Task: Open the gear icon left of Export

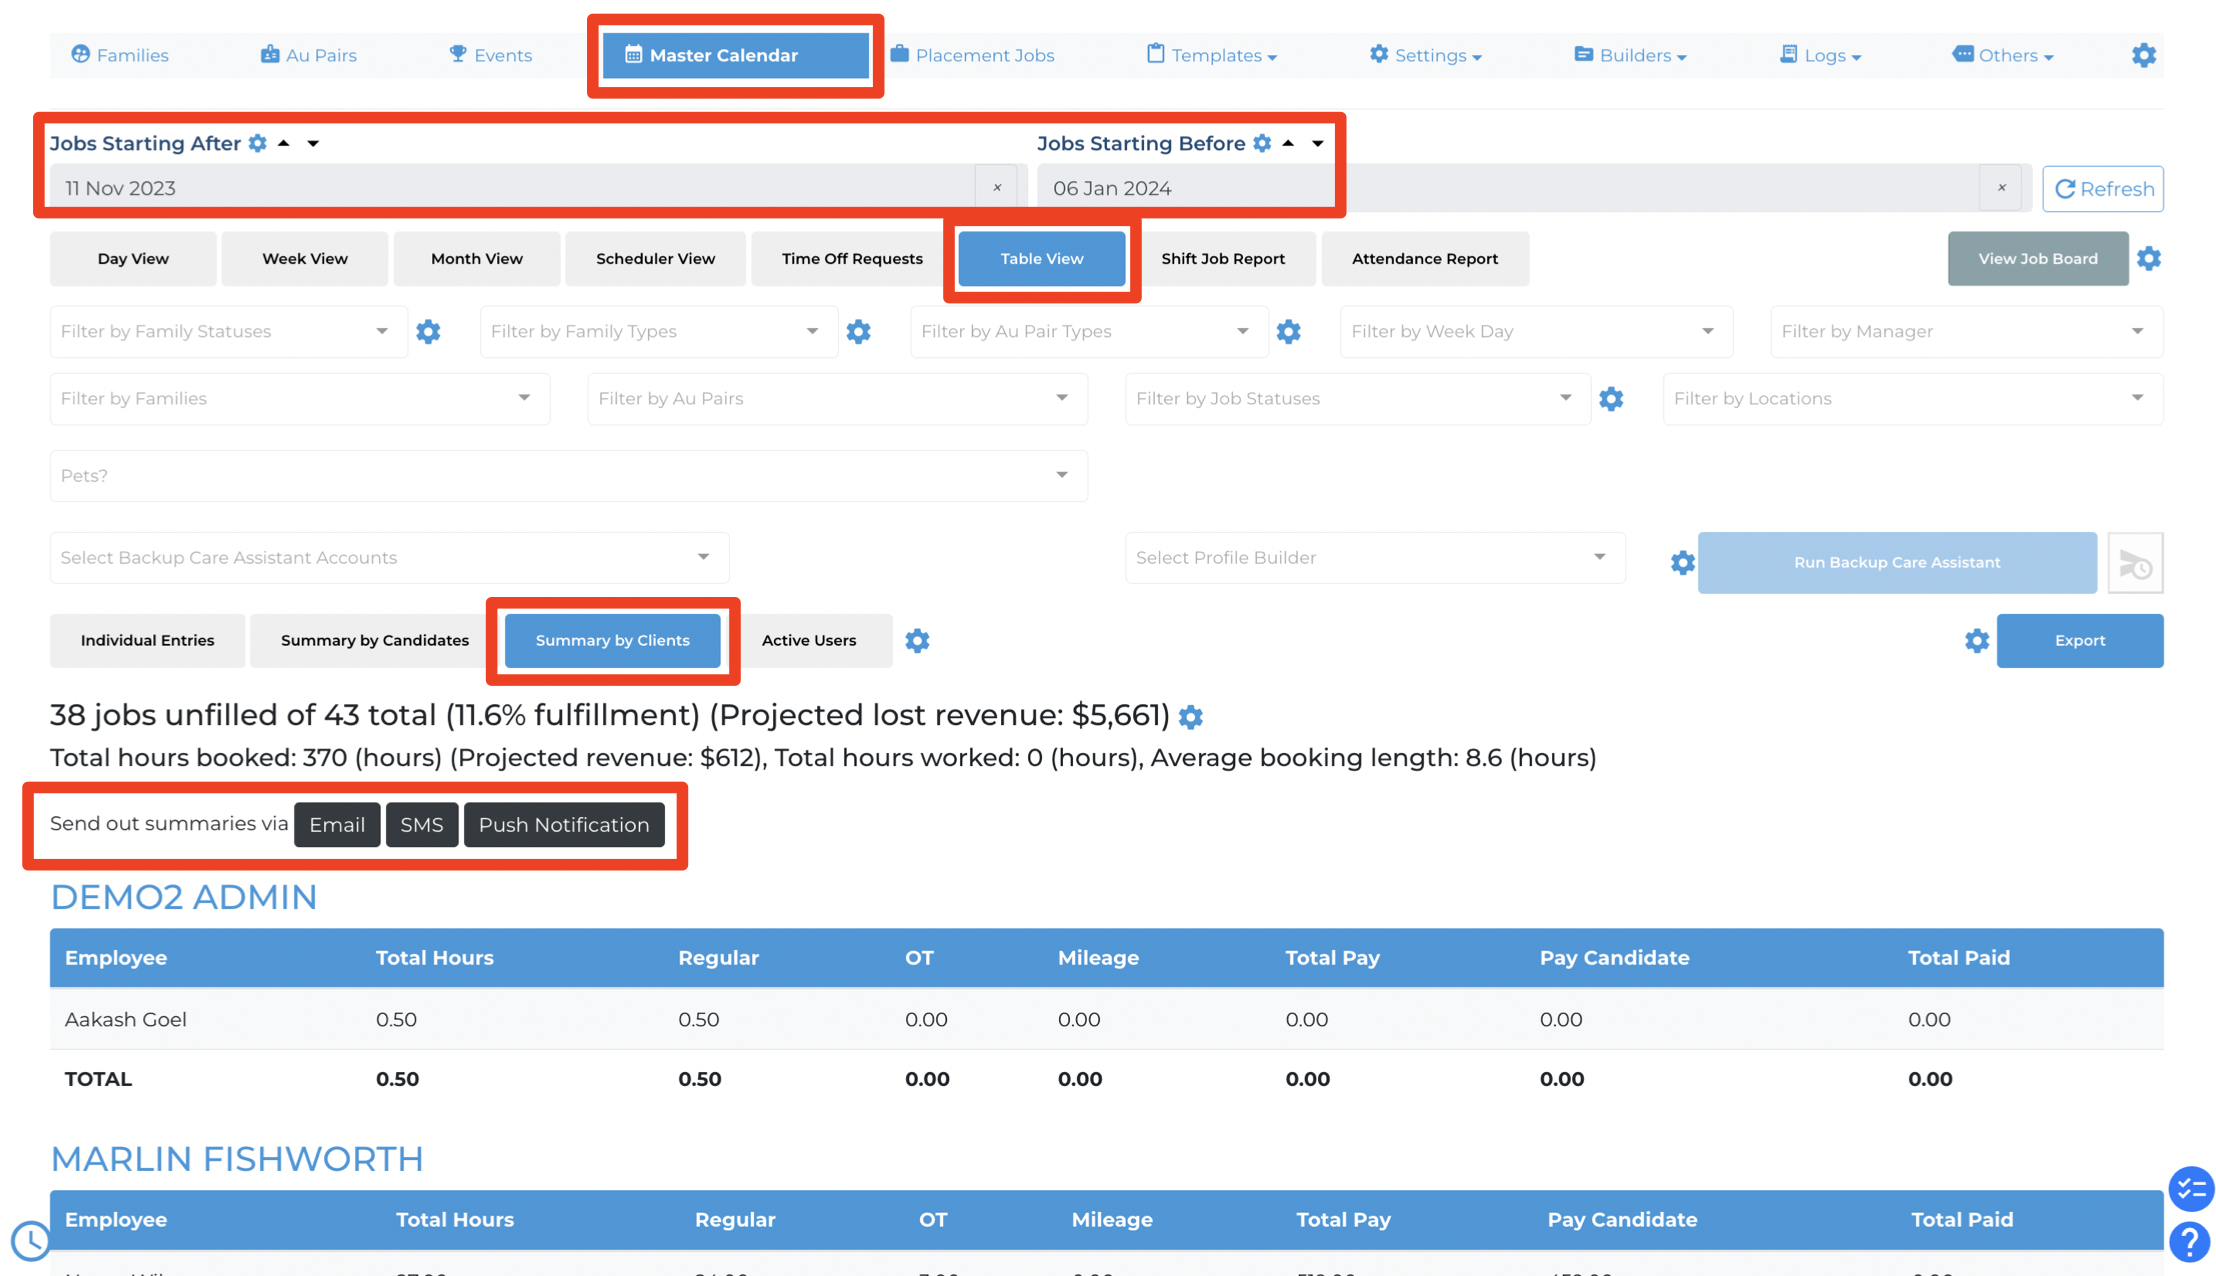Action: (1976, 641)
